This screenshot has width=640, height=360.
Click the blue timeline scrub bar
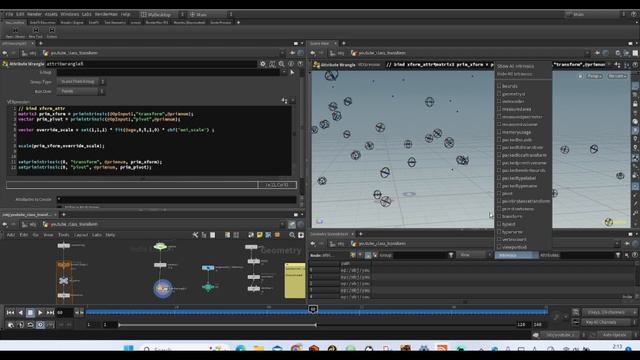317,312
